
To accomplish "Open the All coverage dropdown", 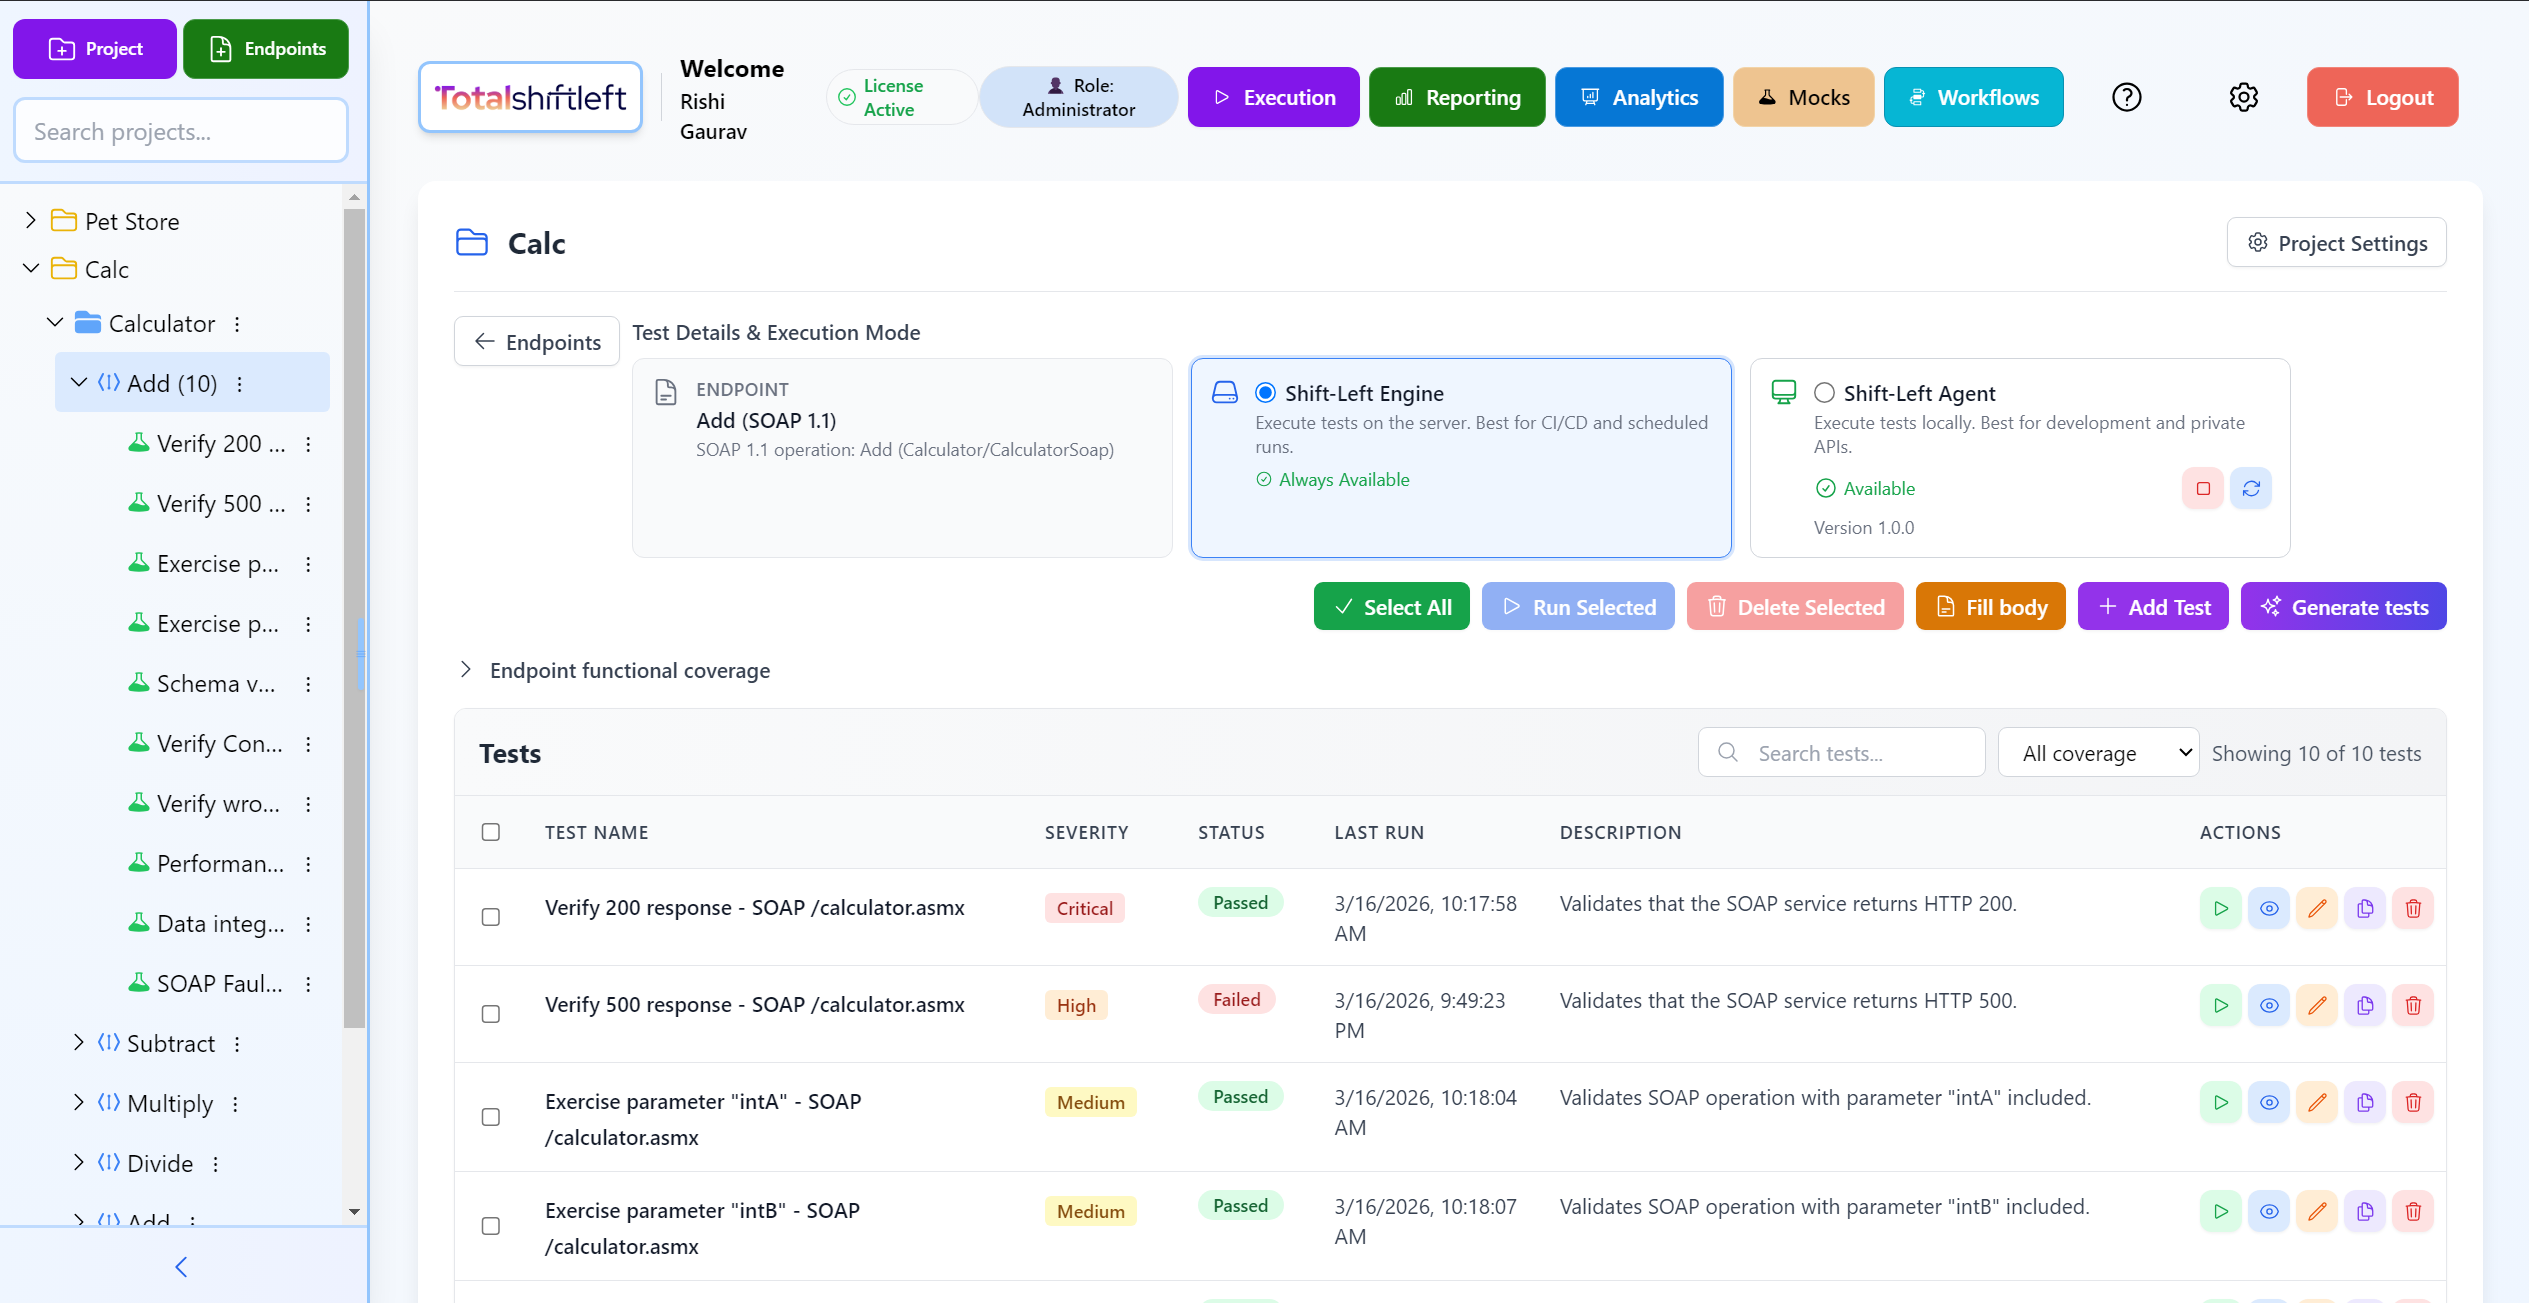I will click(x=2097, y=753).
